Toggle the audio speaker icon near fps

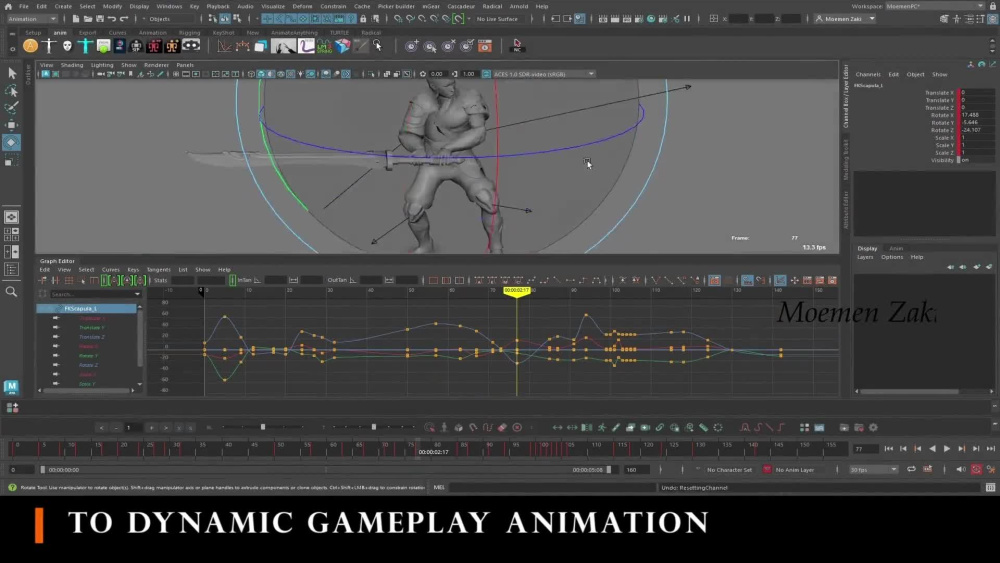(x=960, y=470)
